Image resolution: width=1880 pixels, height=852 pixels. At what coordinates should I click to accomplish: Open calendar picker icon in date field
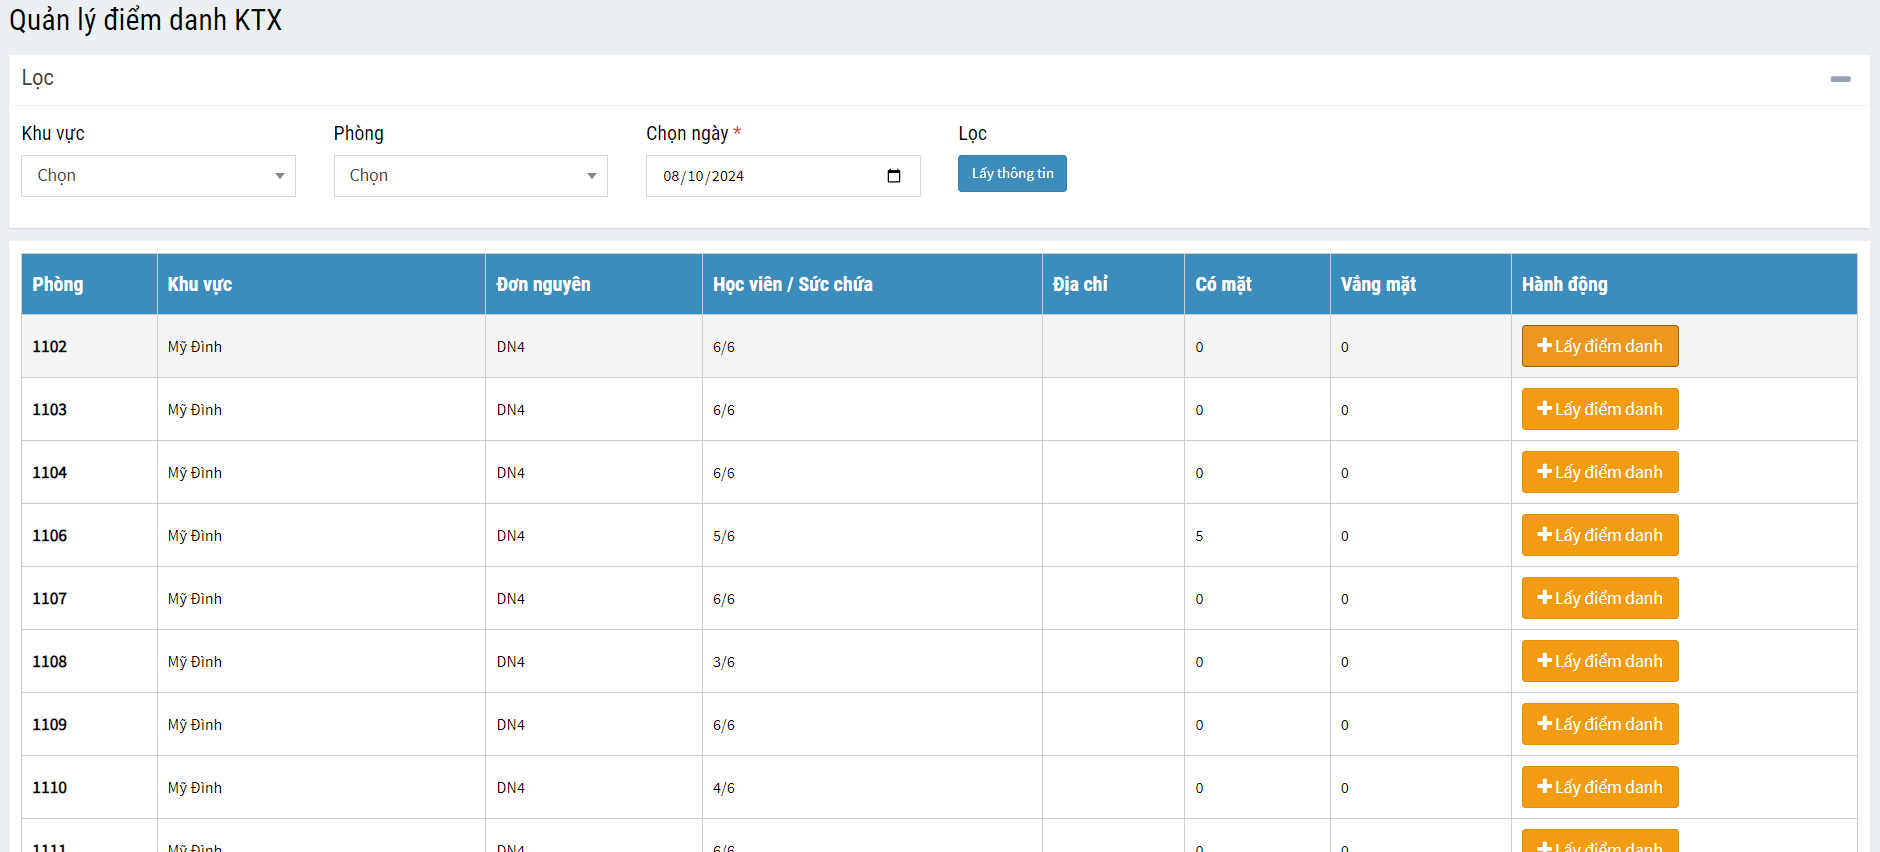click(893, 176)
